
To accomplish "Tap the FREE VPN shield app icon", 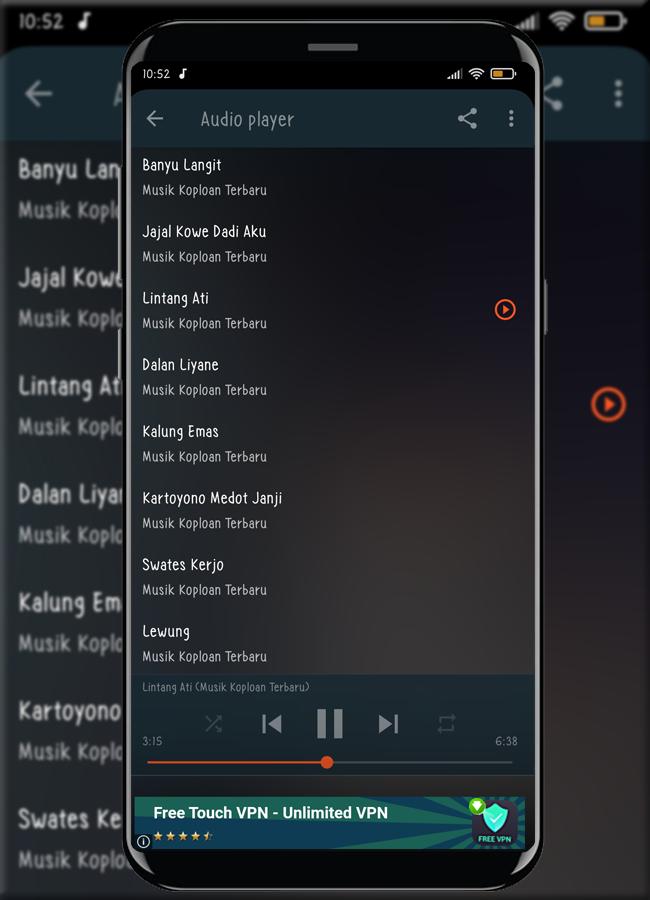I will pos(494,822).
